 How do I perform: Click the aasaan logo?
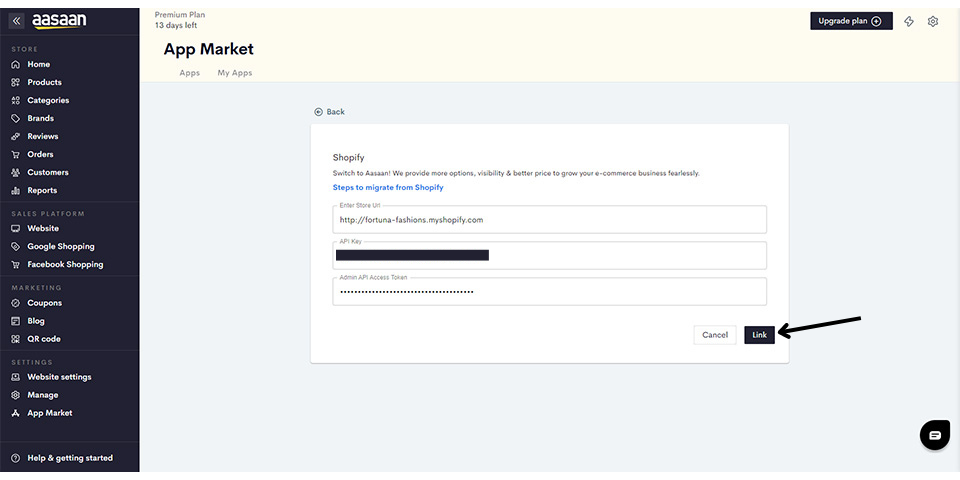click(59, 21)
